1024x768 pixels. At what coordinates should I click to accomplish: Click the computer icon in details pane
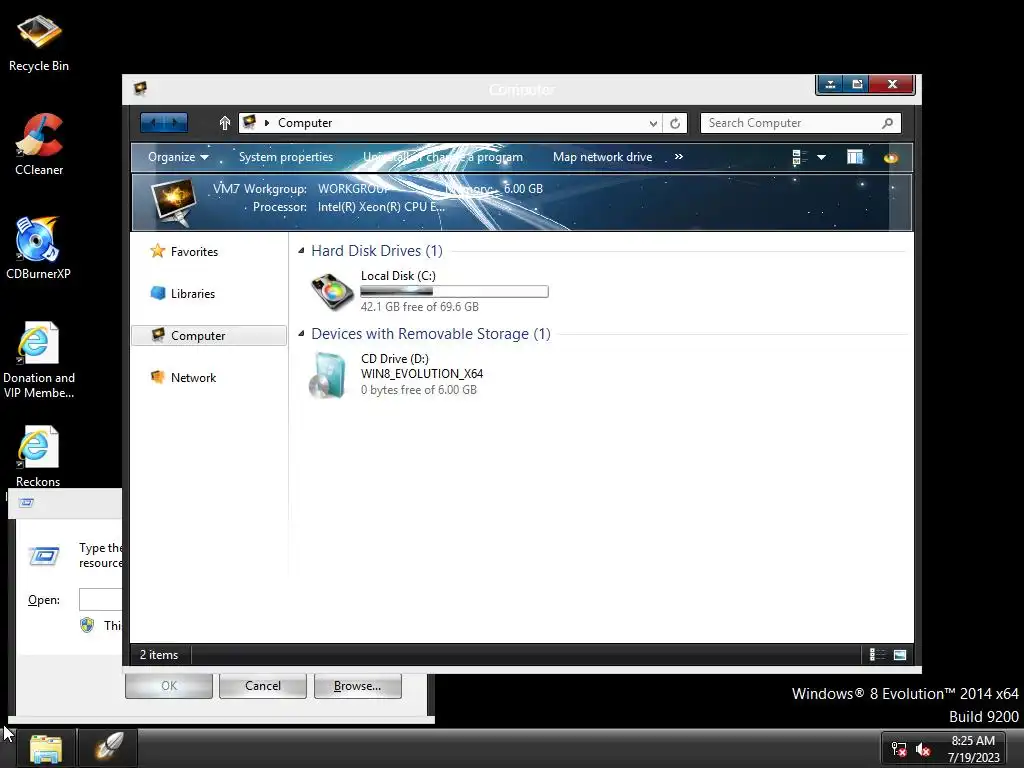[173, 202]
